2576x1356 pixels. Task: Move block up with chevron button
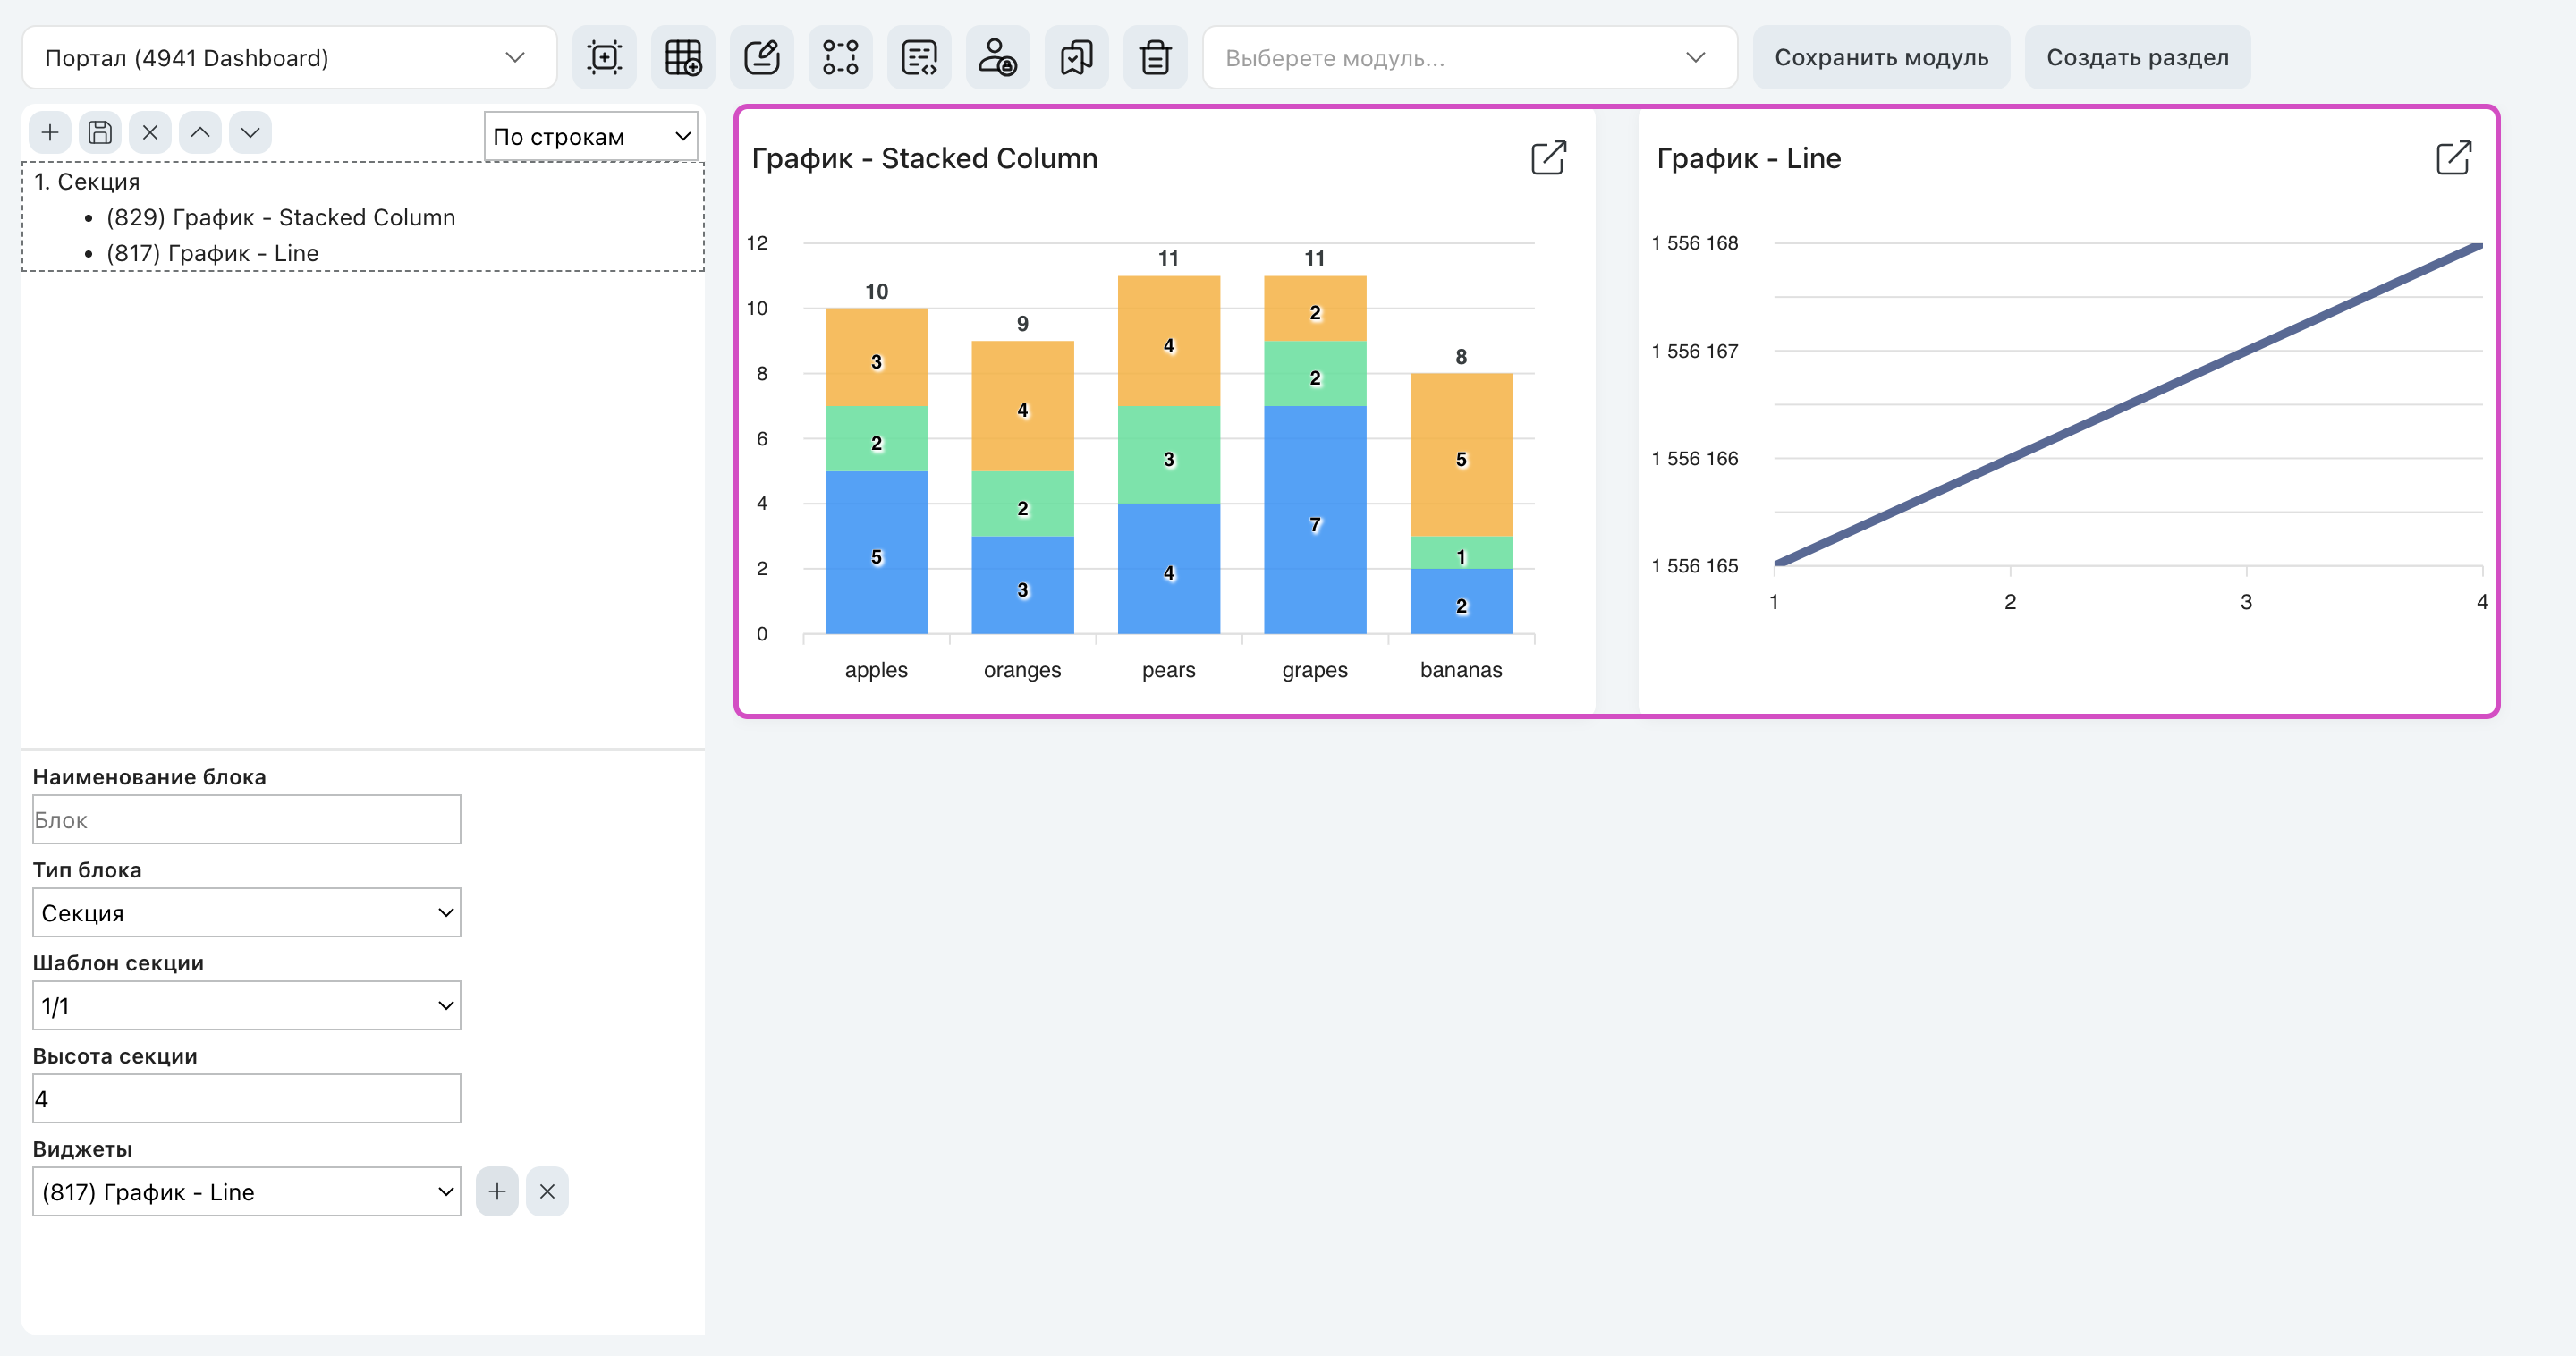coord(200,132)
